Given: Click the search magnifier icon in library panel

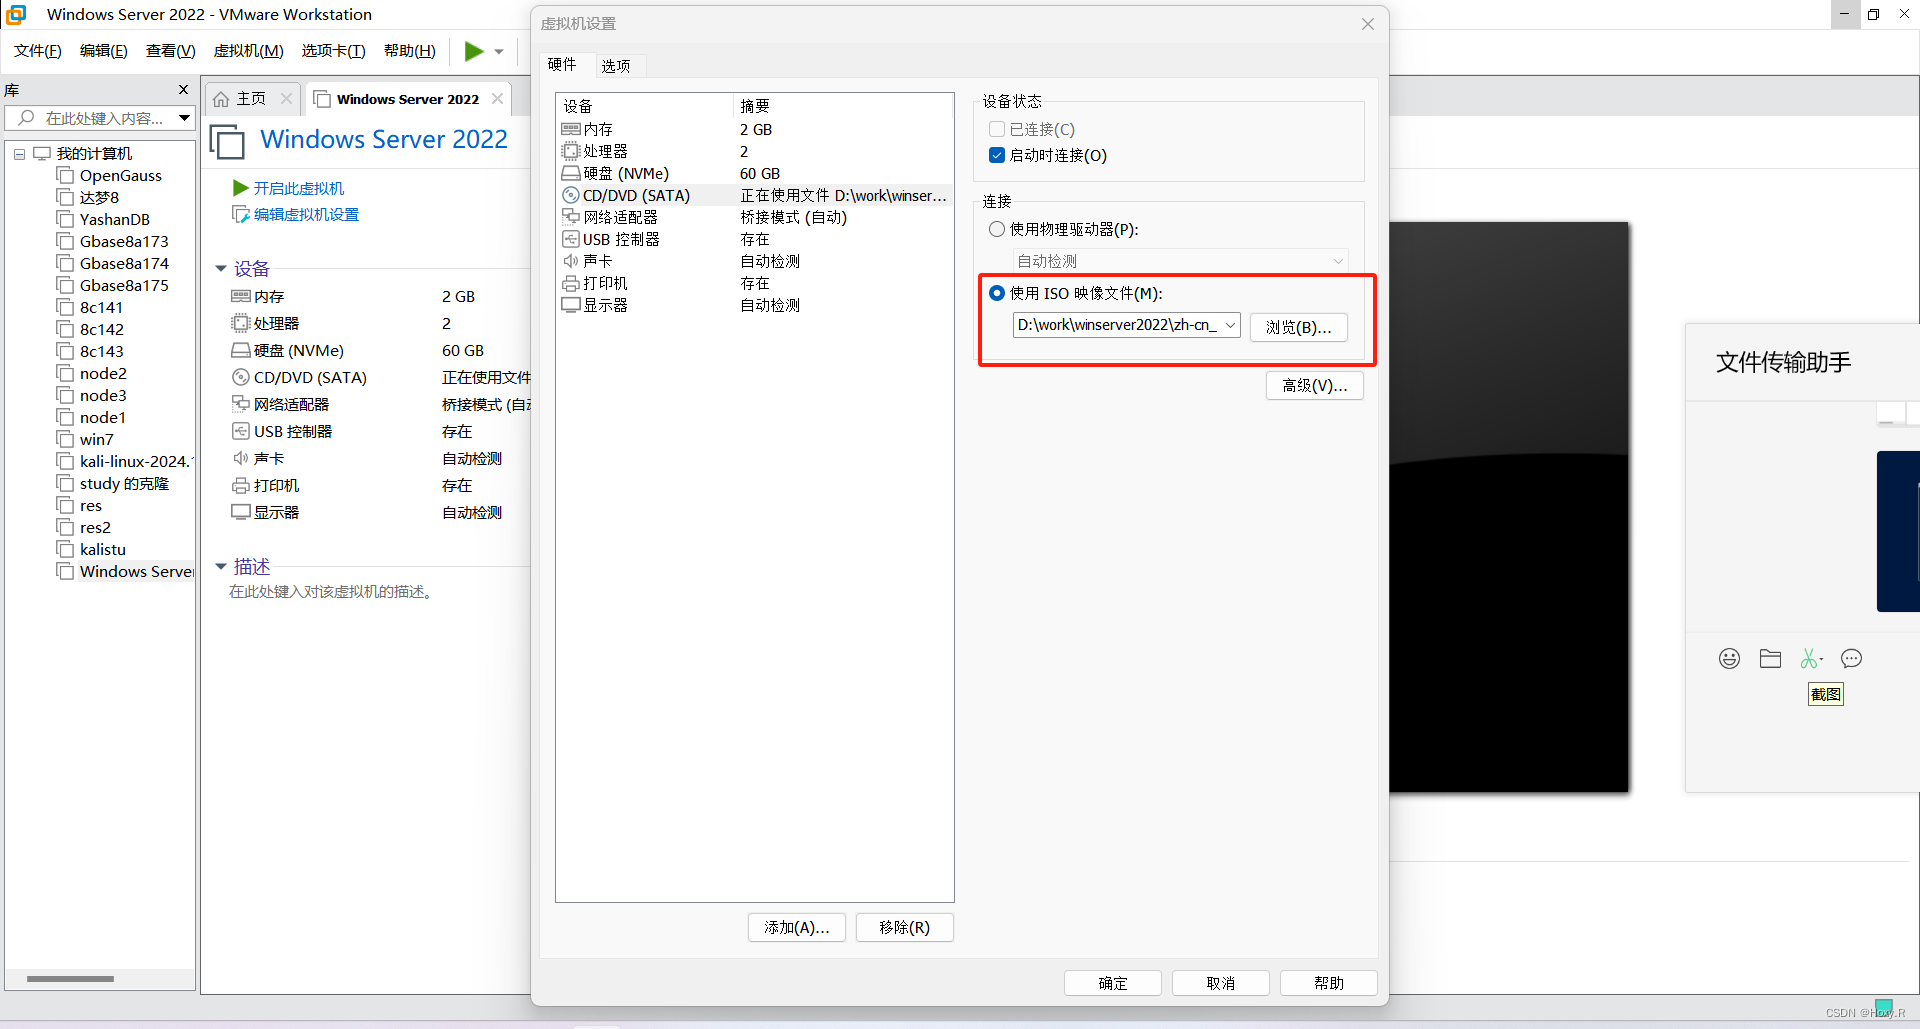Looking at the screenshot, I should pos(27,118).
